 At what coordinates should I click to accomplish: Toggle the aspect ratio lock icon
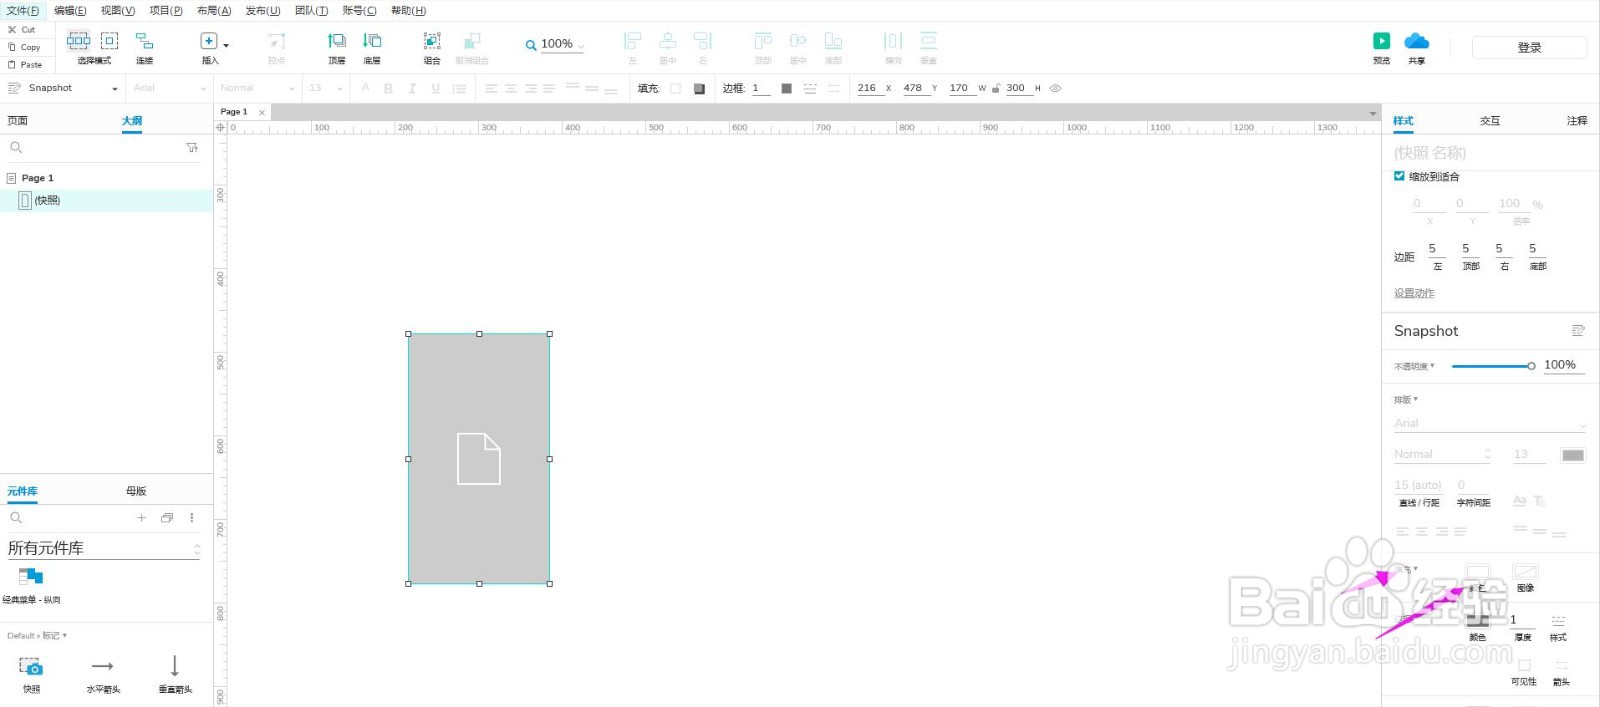click(x=996, y=89)
